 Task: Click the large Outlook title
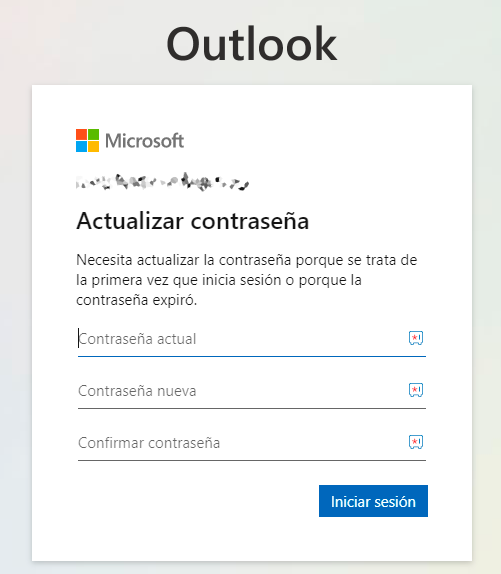(x=251, y=45)
